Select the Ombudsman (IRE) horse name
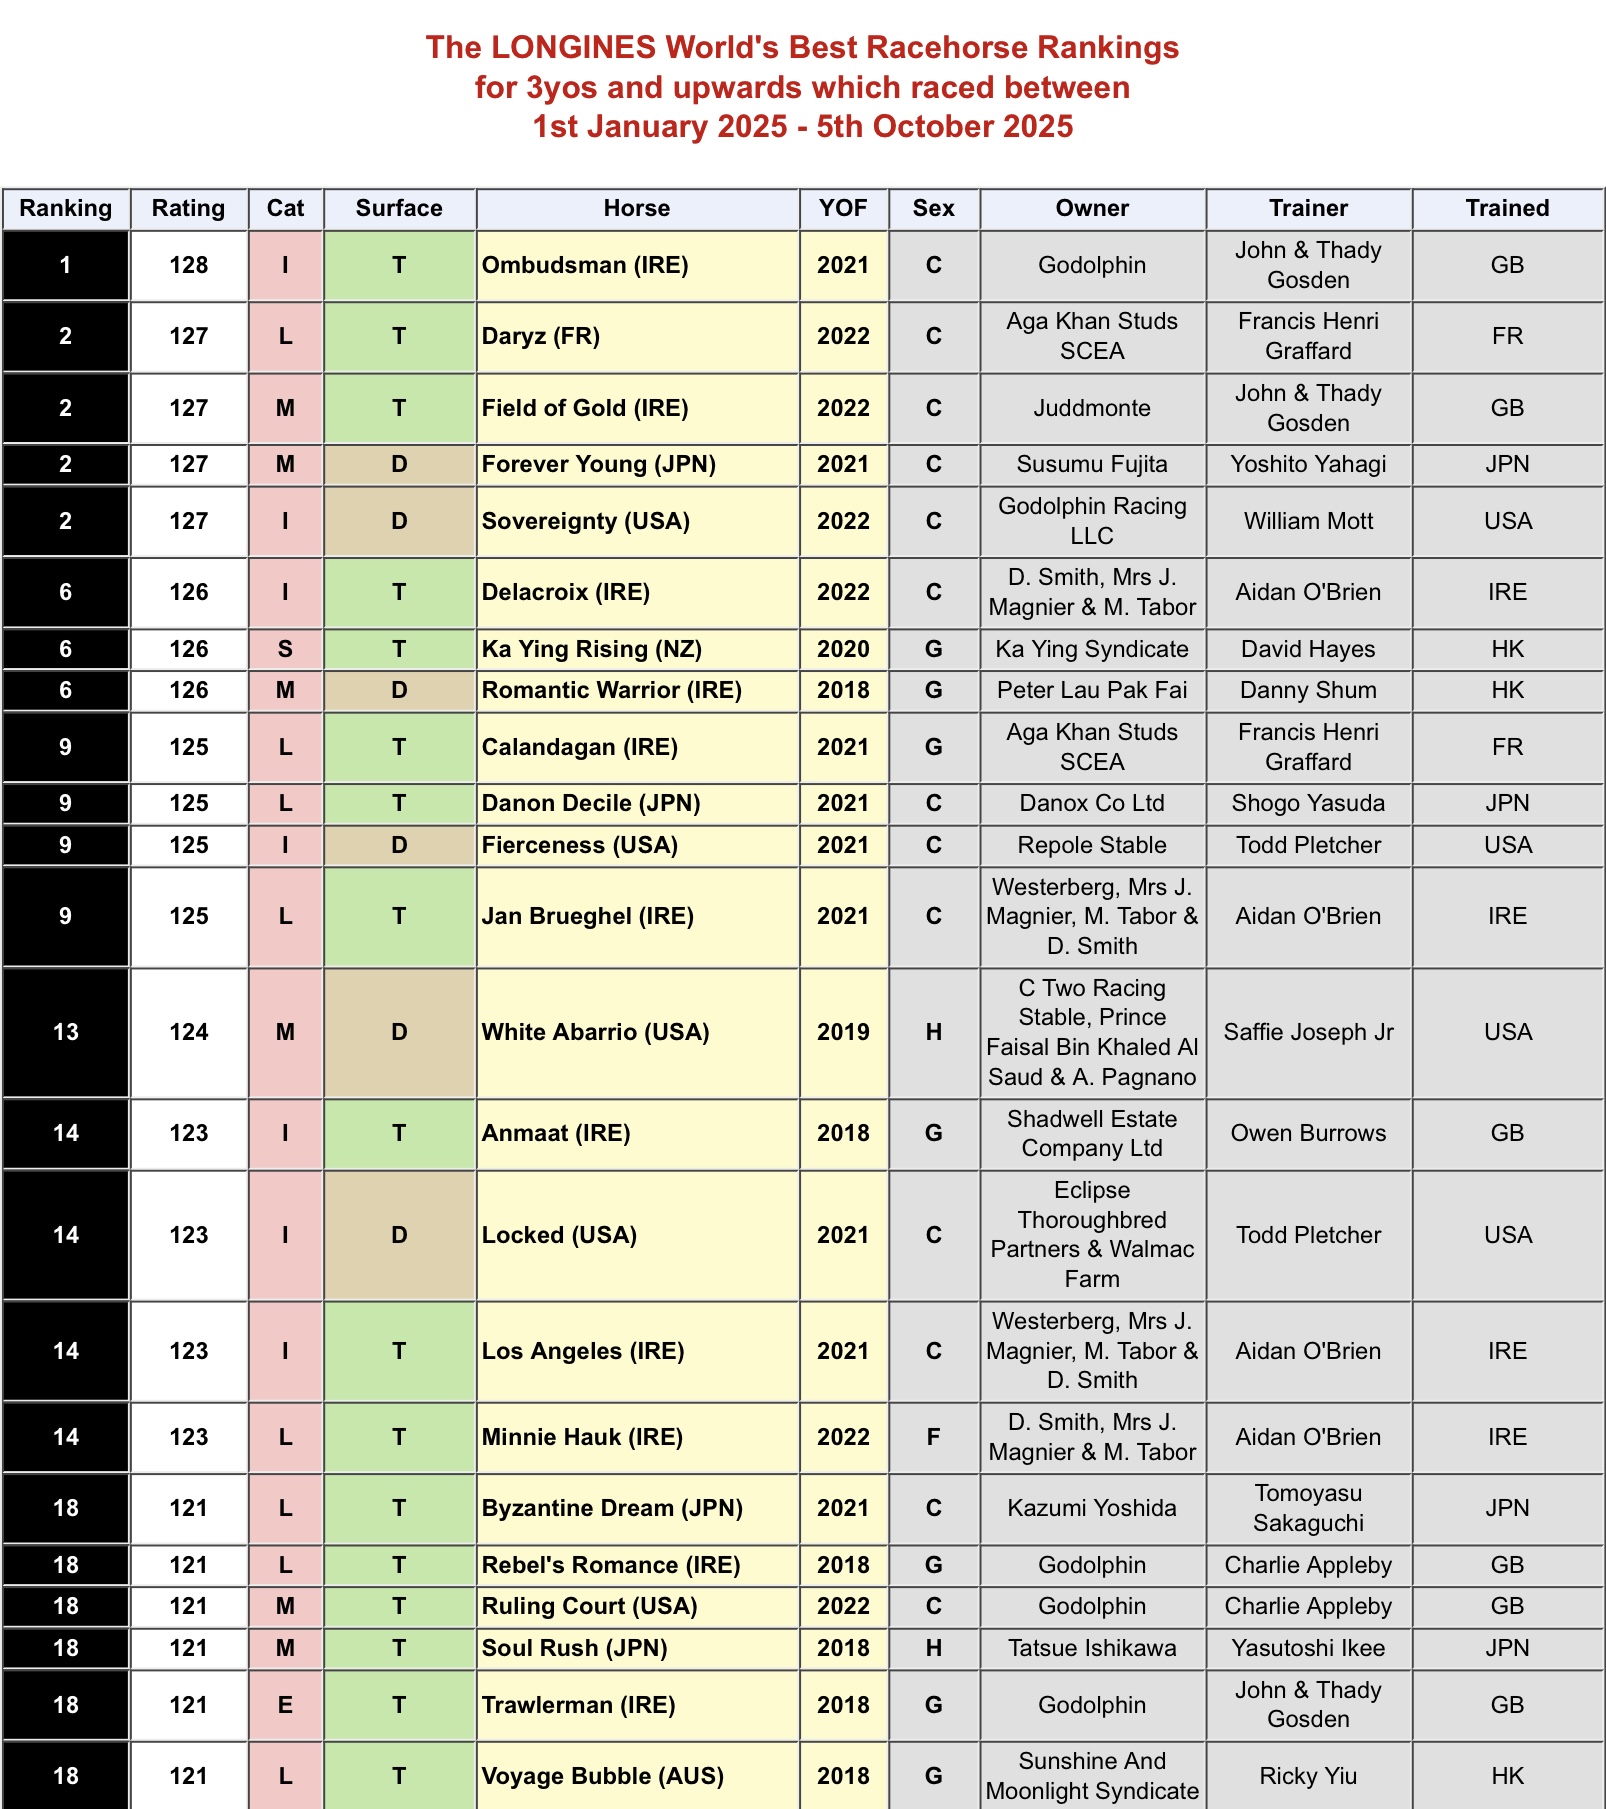 point(585,265)
